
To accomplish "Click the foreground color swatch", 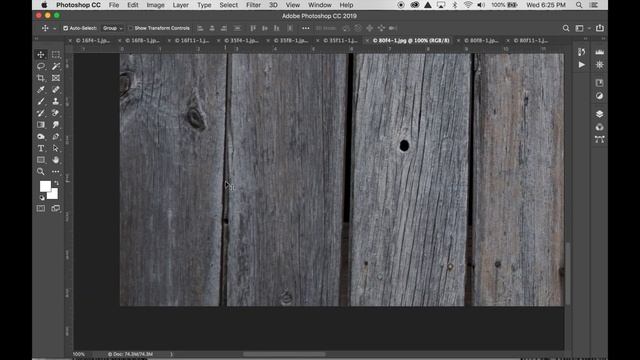I will 45,186.
